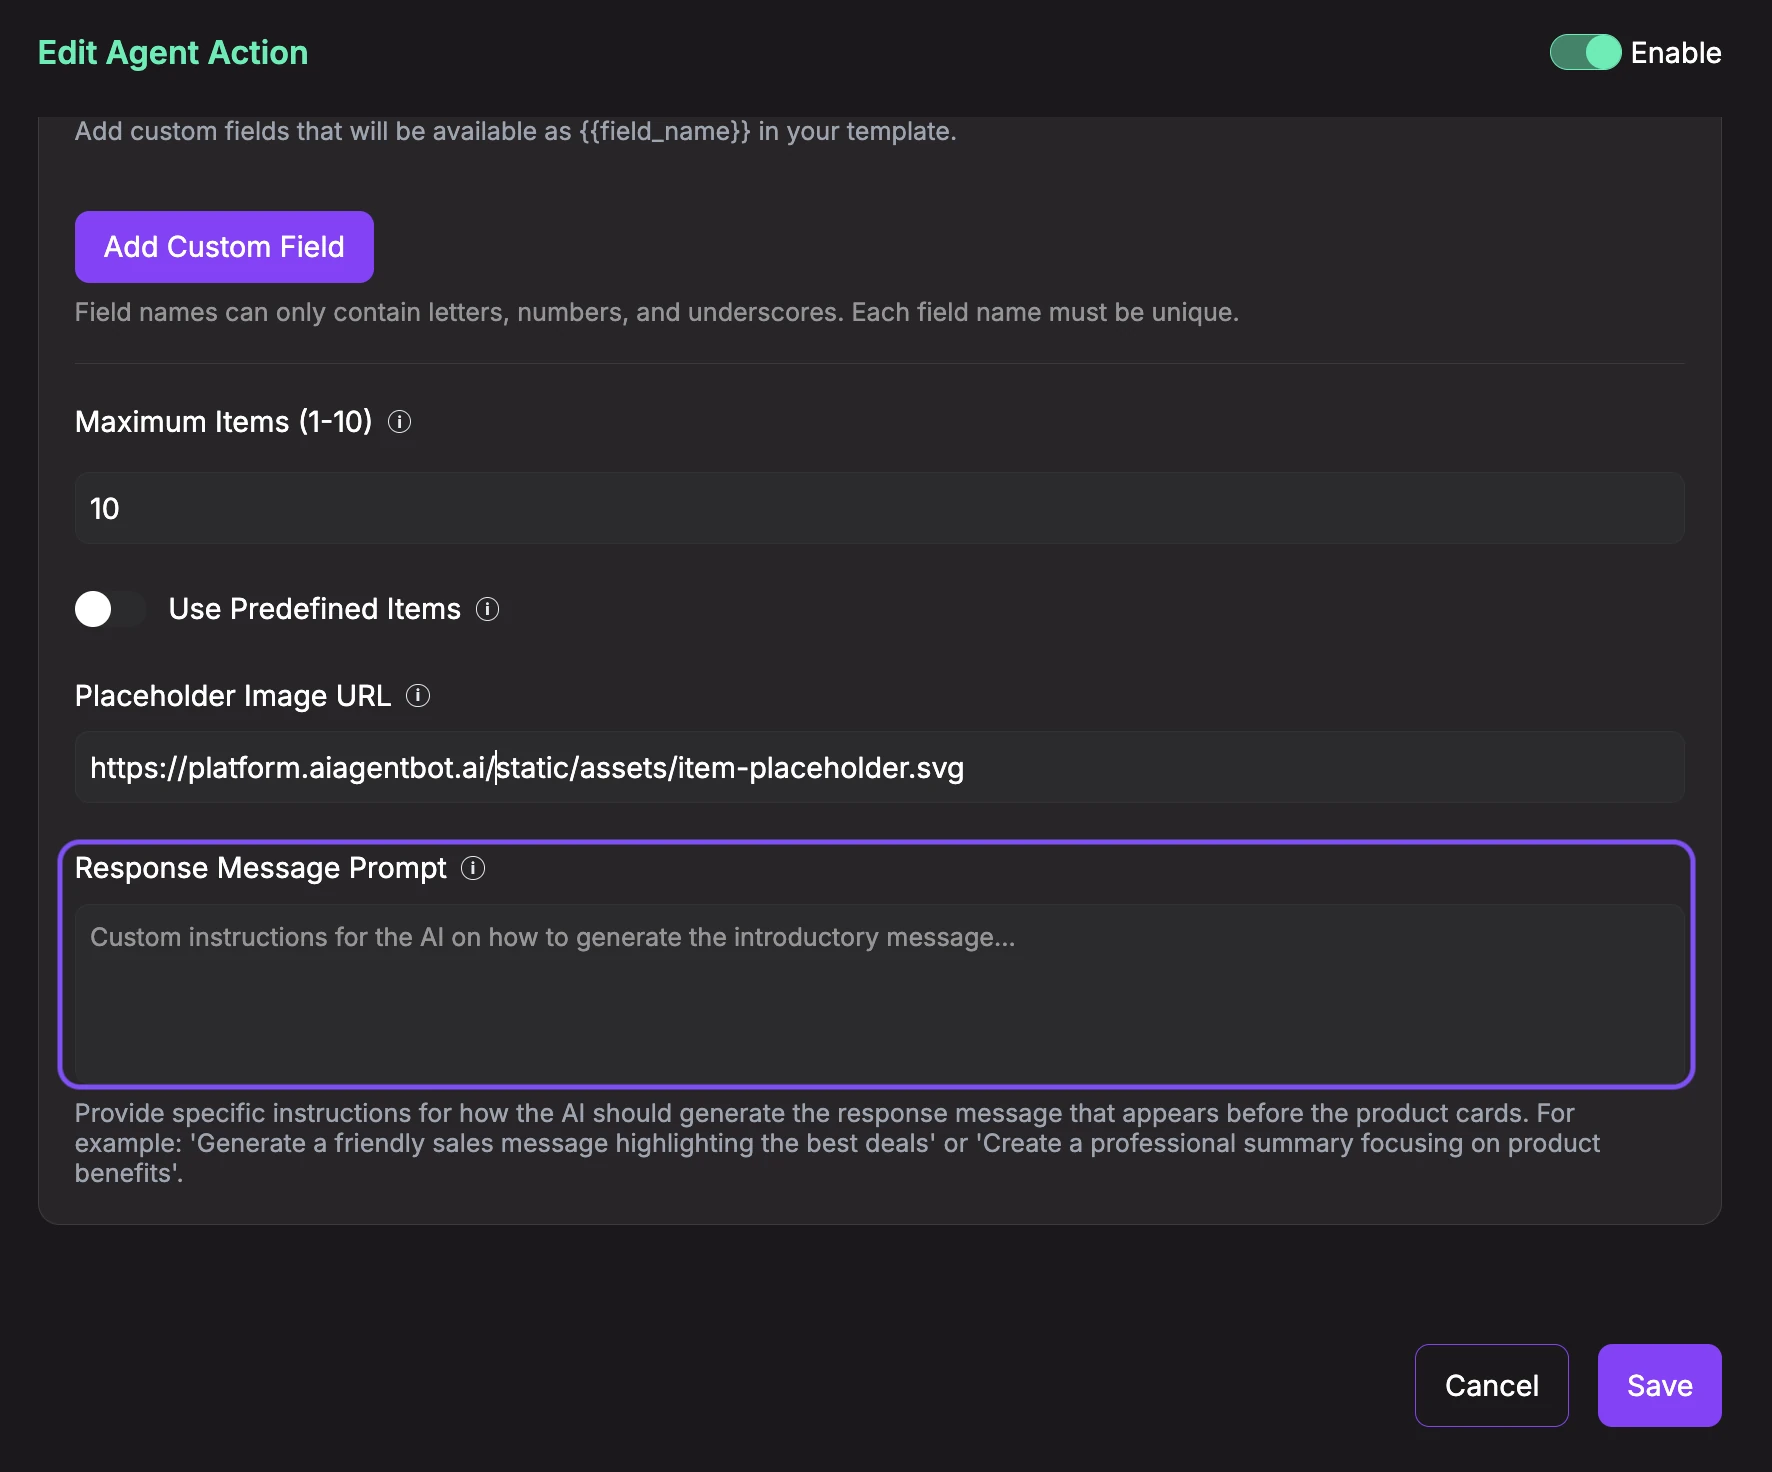Image resolution: width=1772 pixels, height=1472 pixels.
Task: Select the value 10 to edit it
Action: pos(104,508)
